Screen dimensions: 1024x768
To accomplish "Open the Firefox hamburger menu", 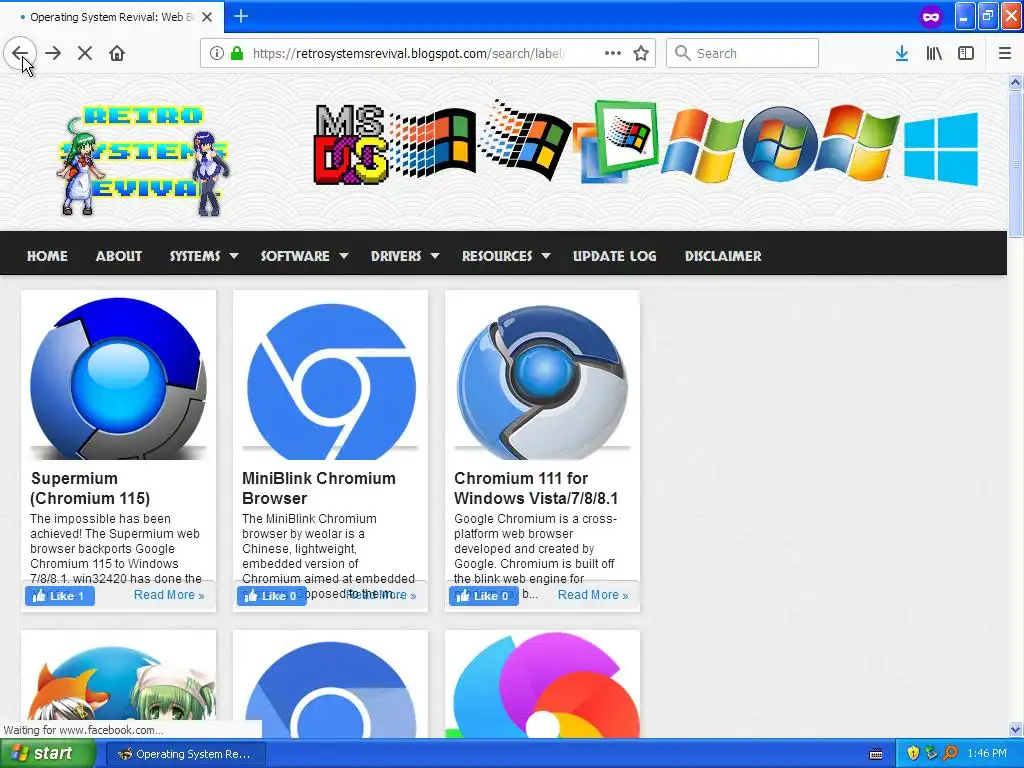I will click(1005, 53).
